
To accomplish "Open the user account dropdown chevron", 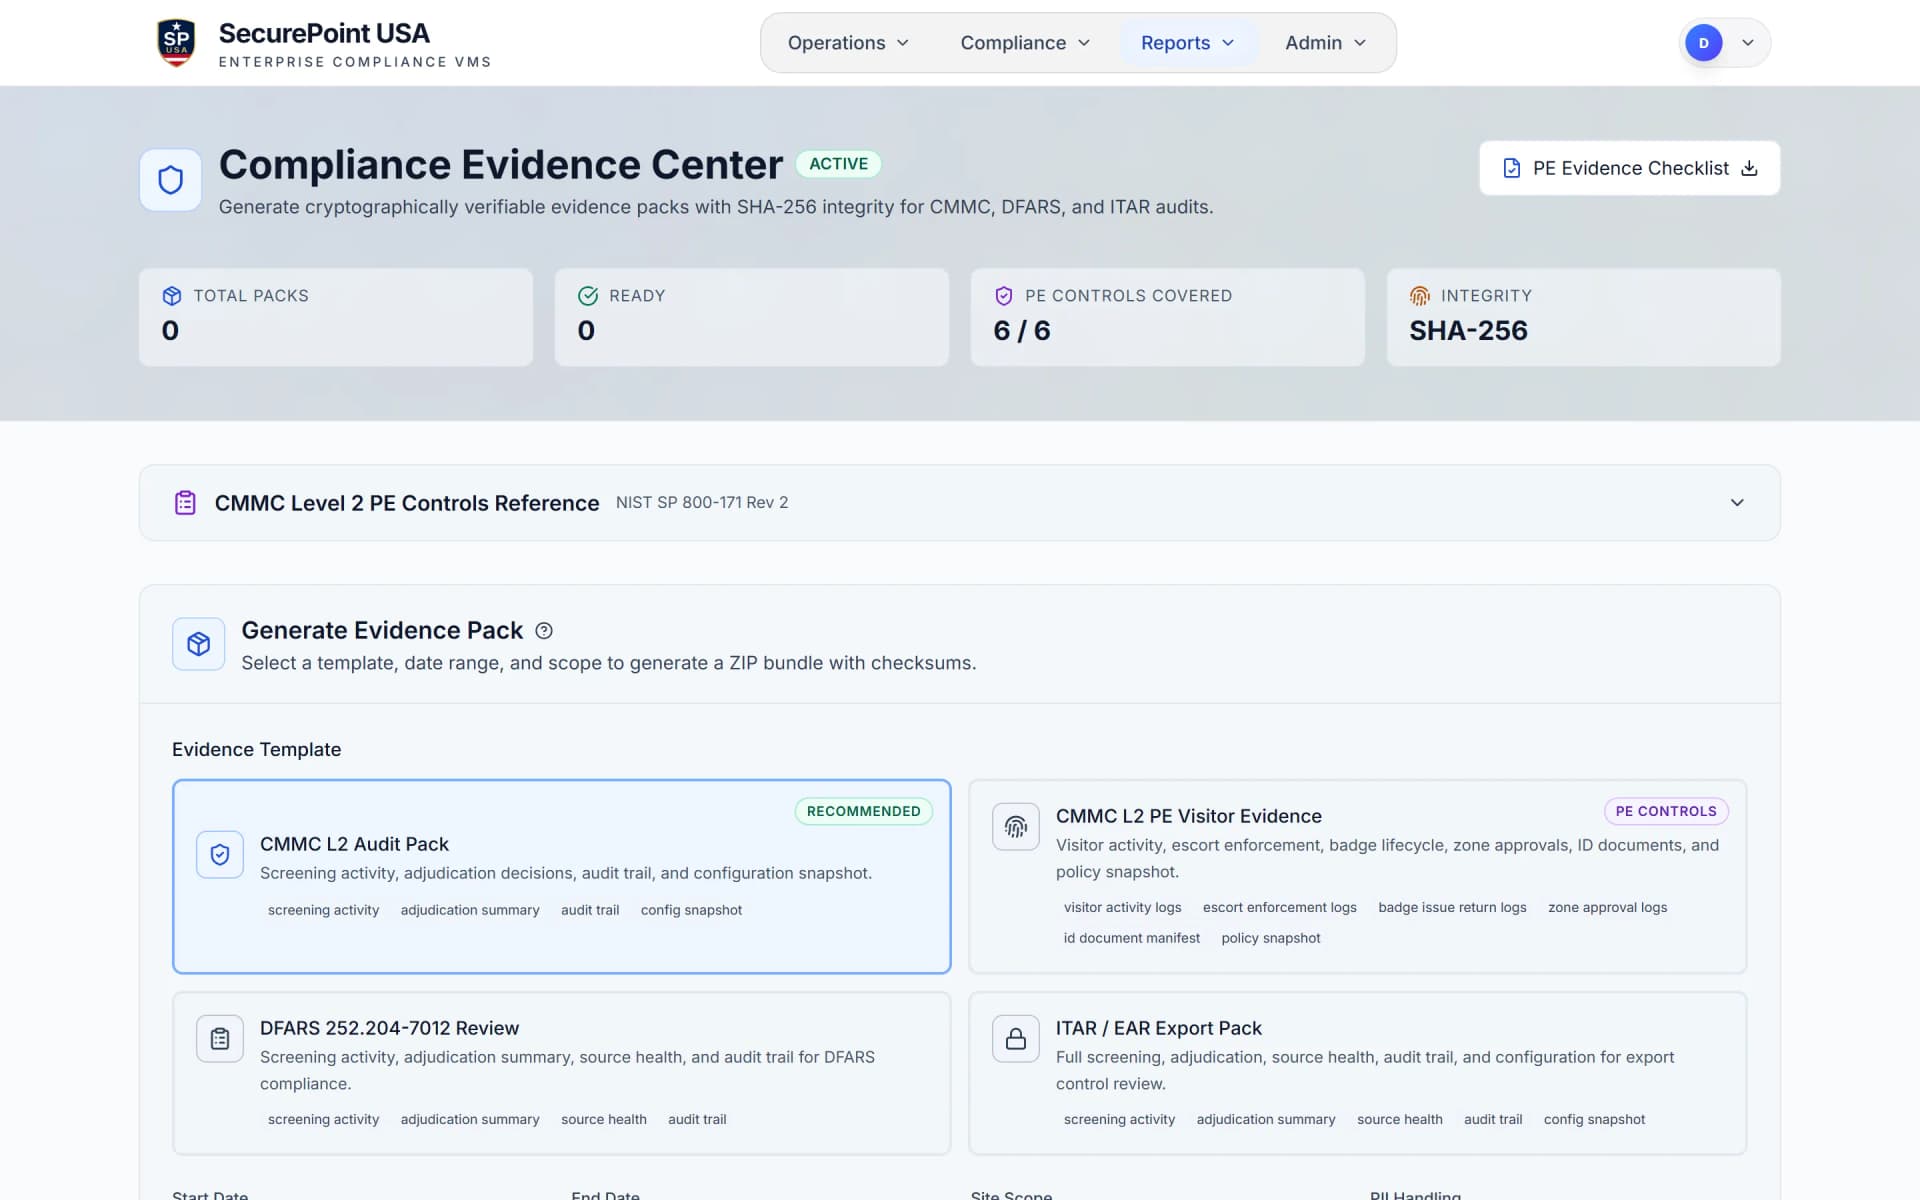I will click(x=1748, y=43).
